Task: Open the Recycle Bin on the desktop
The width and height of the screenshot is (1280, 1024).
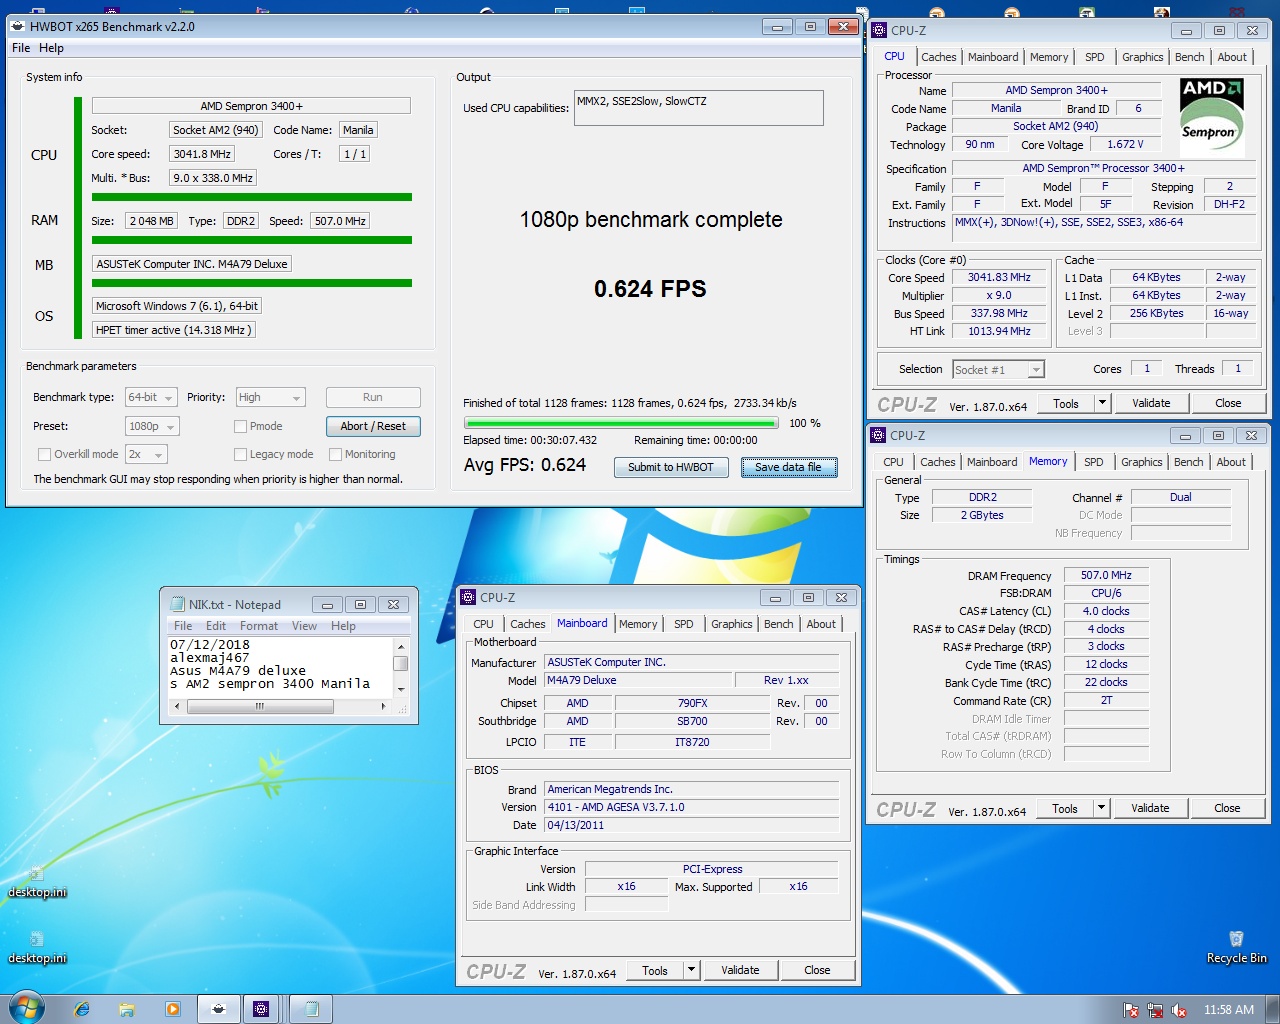Action: point(1236,947)
